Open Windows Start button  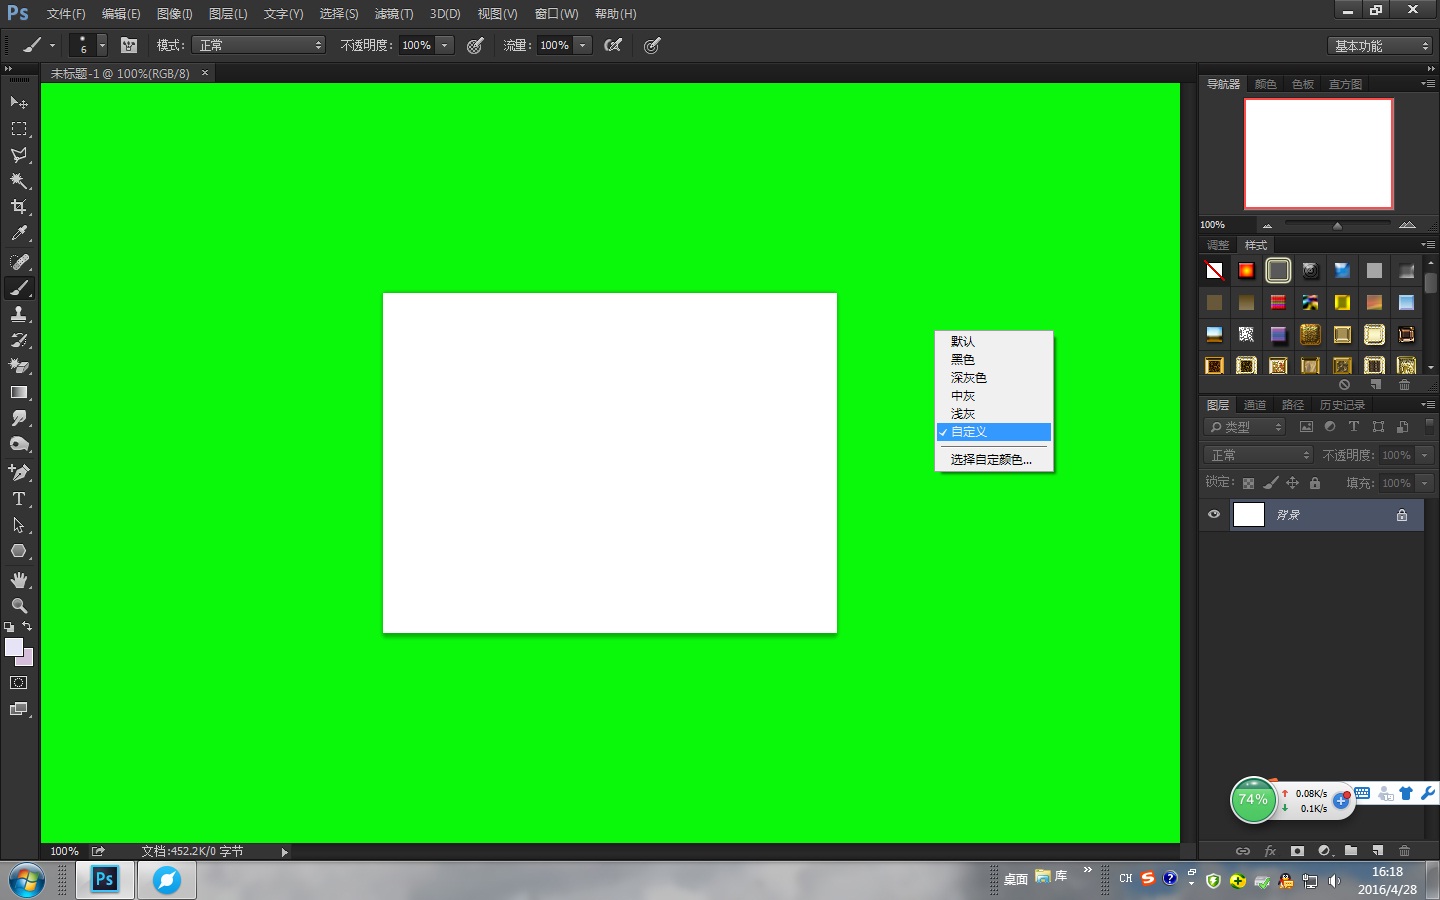28,881
